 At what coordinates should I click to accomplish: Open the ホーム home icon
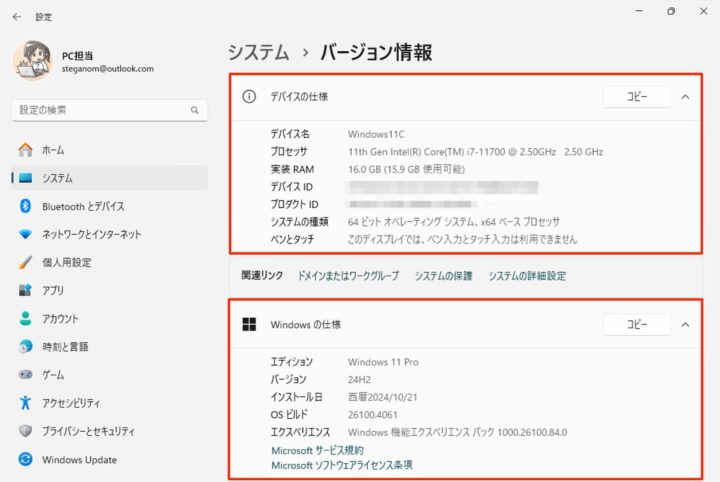25,150
